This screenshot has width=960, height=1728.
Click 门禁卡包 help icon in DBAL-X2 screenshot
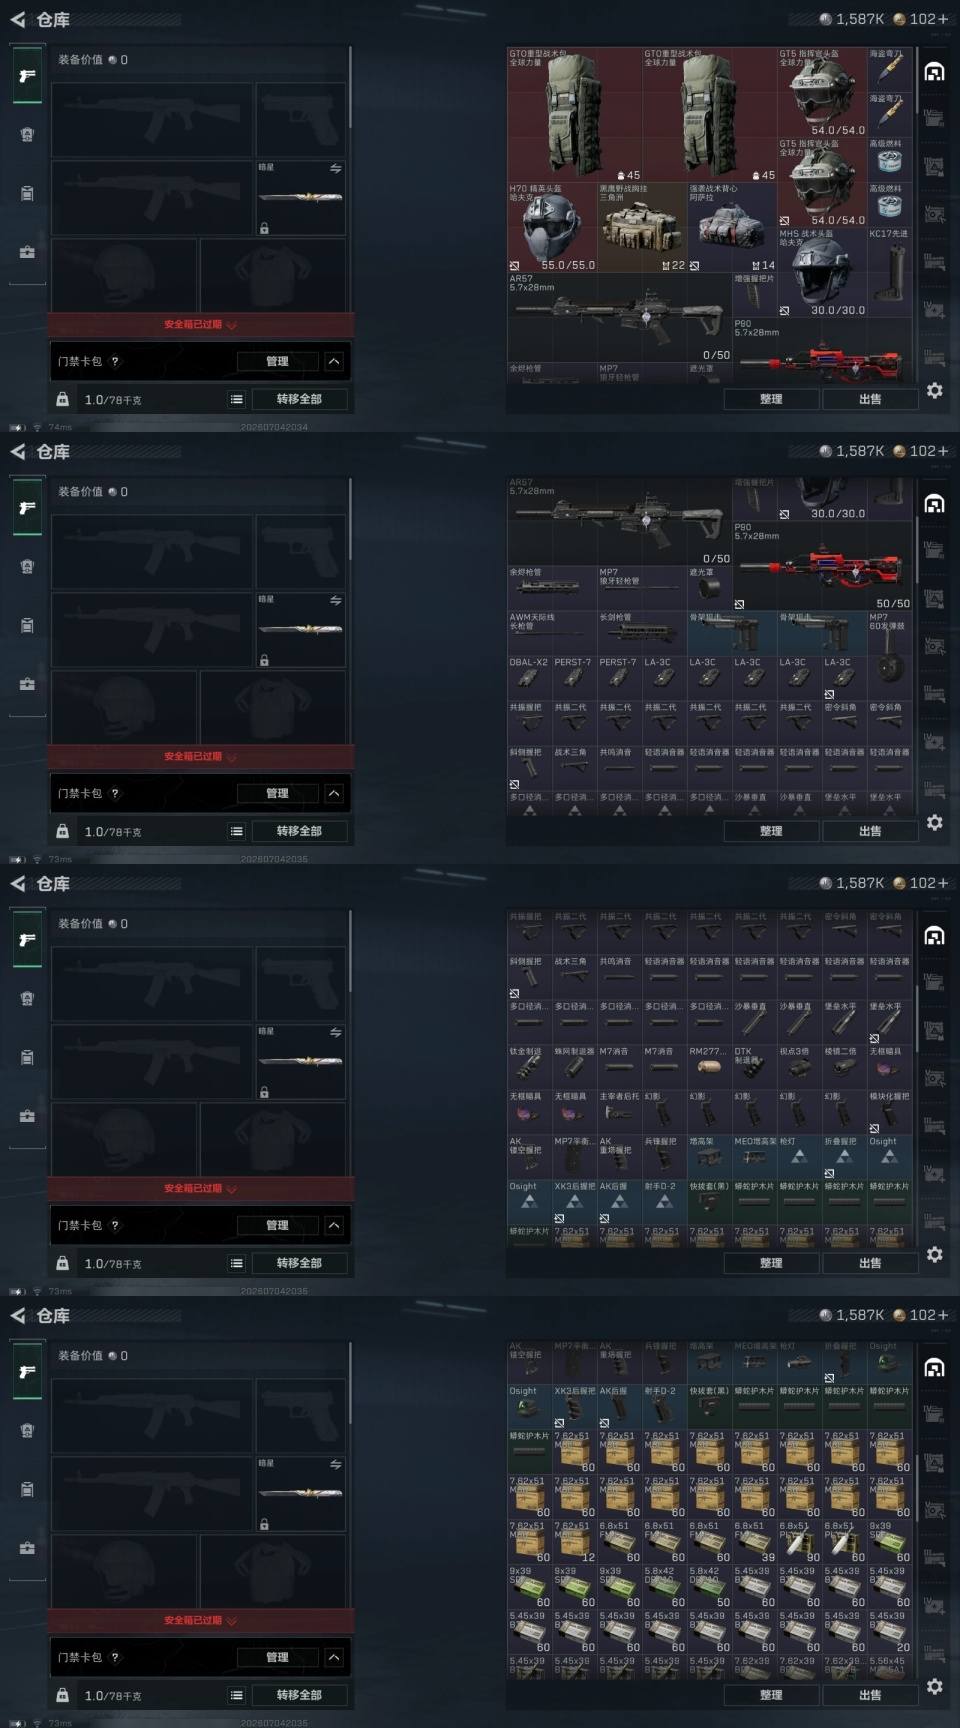pyautogui.click(x=115, y=793)
